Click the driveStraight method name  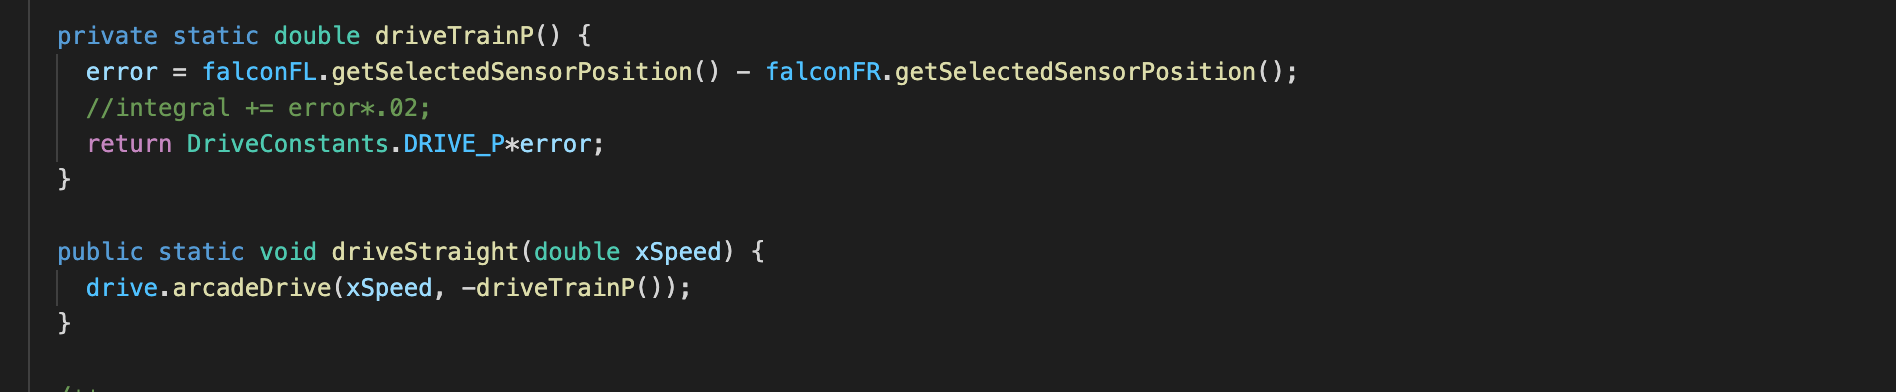click(x=425, y=252)
